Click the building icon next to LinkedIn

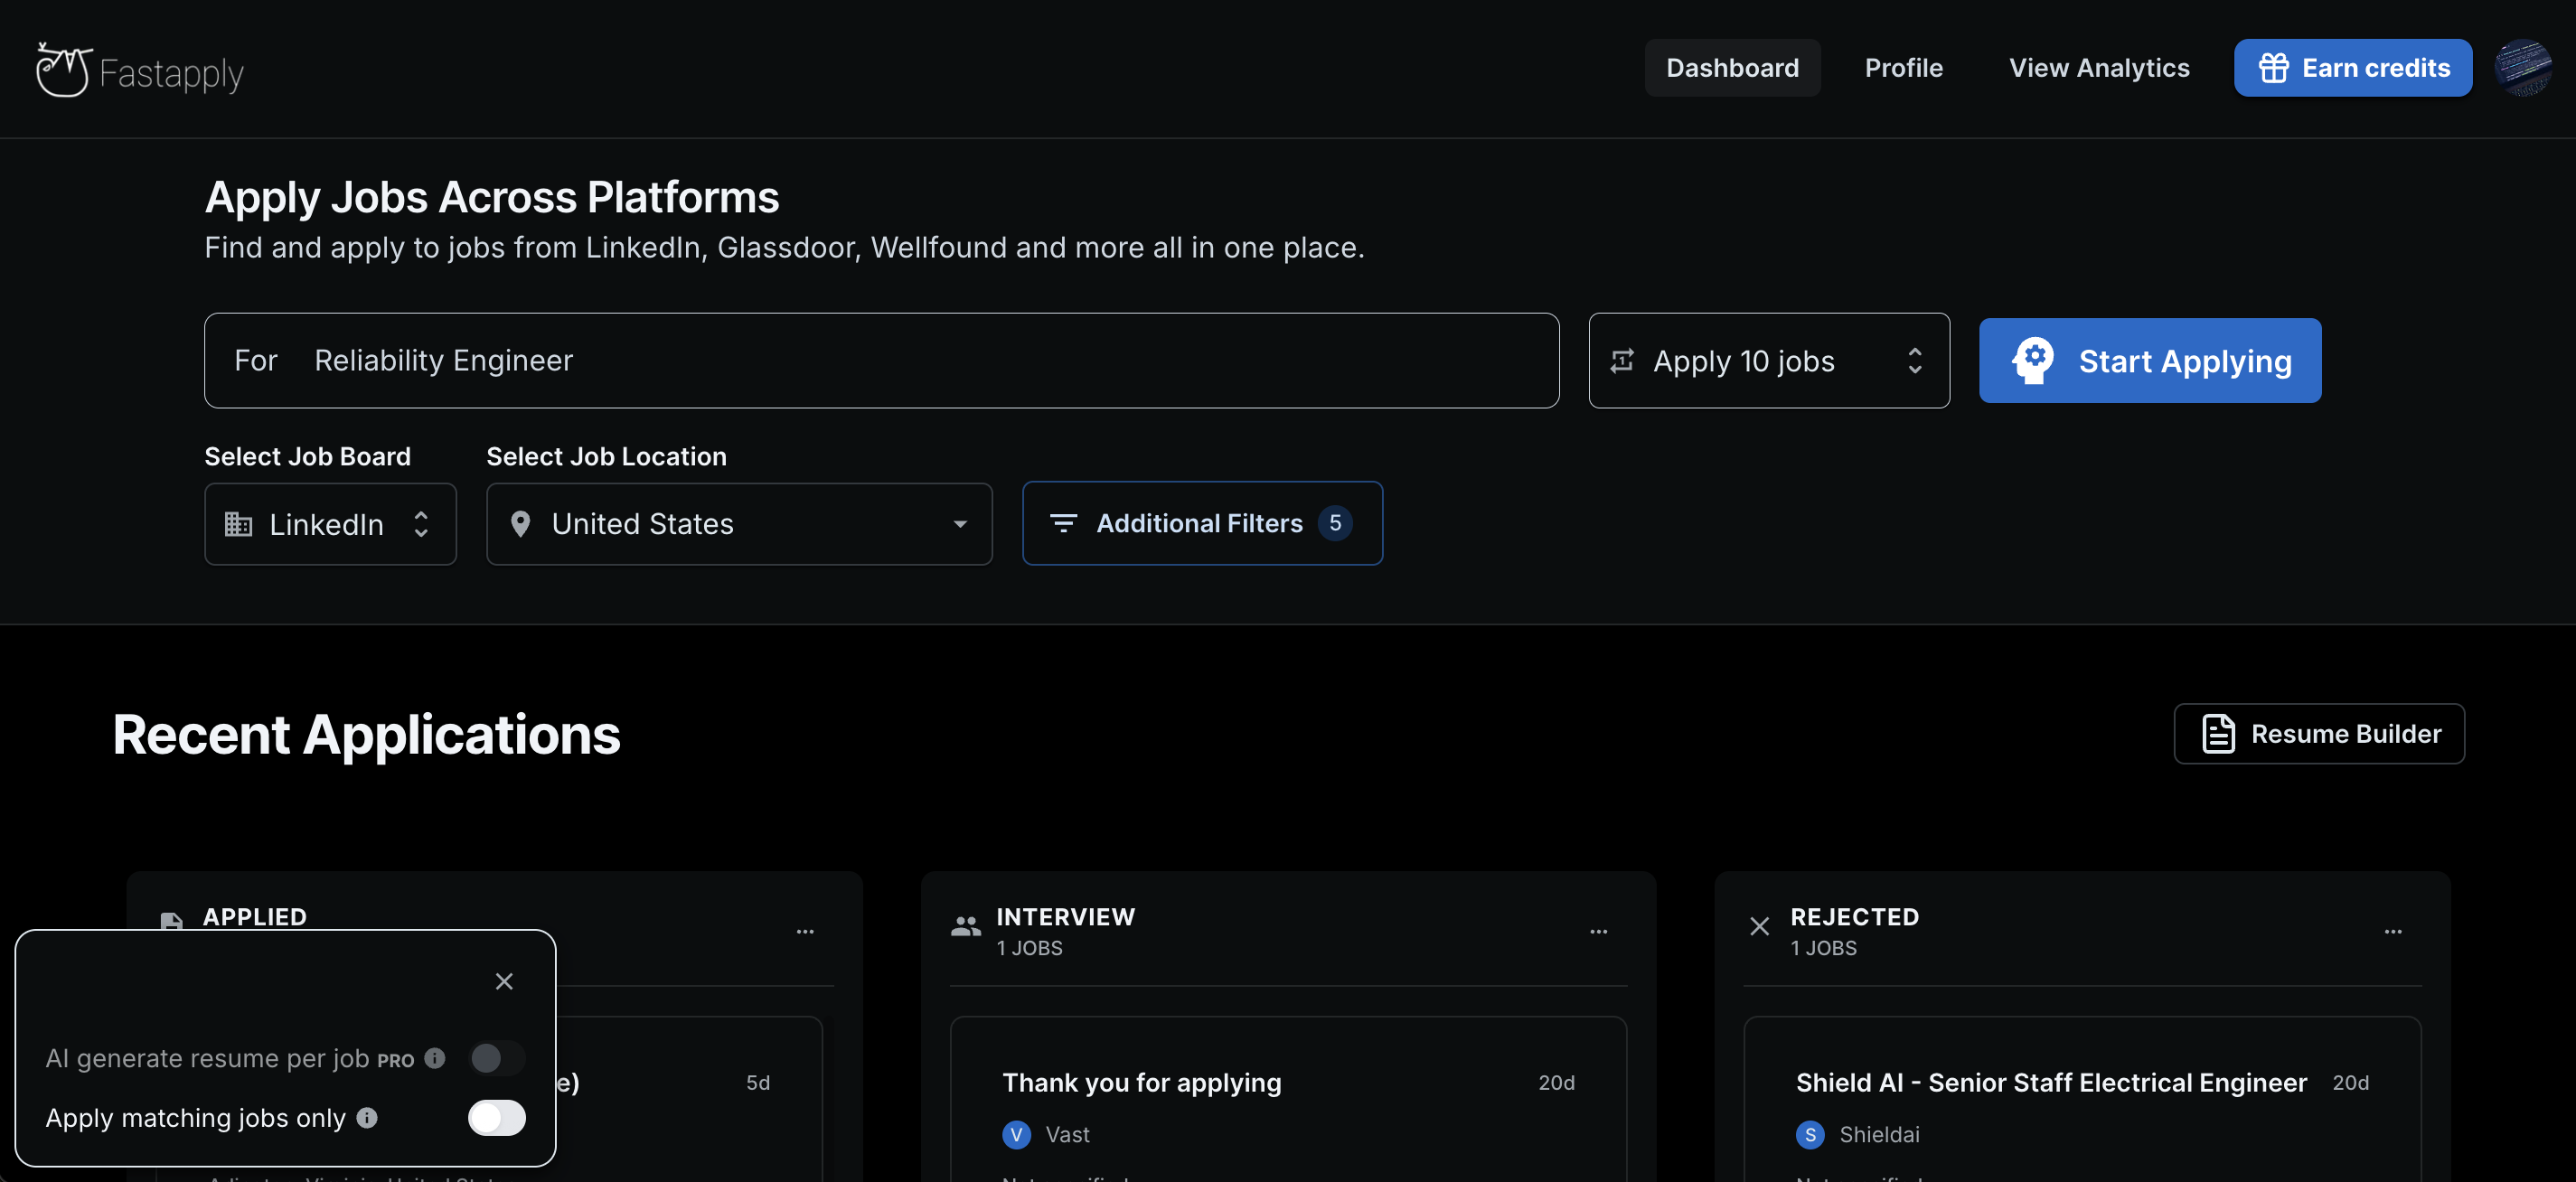[x=238, y=524]
